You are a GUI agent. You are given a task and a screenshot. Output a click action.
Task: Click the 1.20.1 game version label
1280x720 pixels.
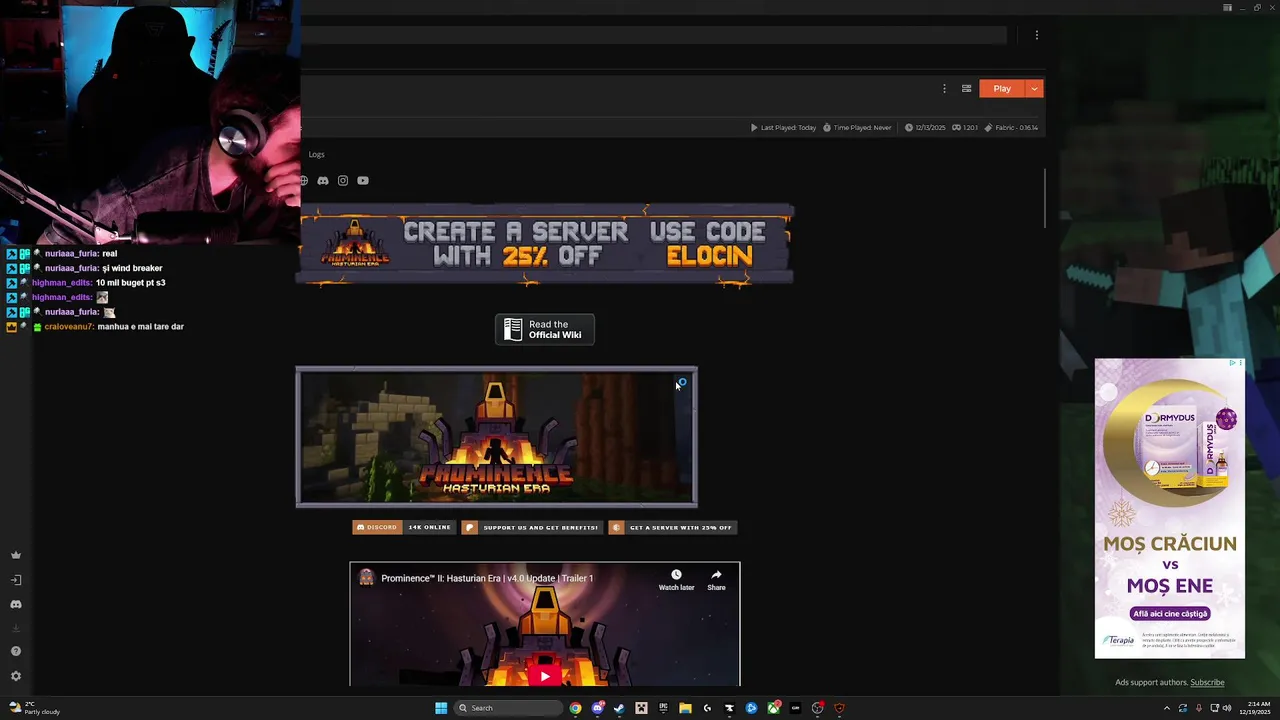coord(965,128)
